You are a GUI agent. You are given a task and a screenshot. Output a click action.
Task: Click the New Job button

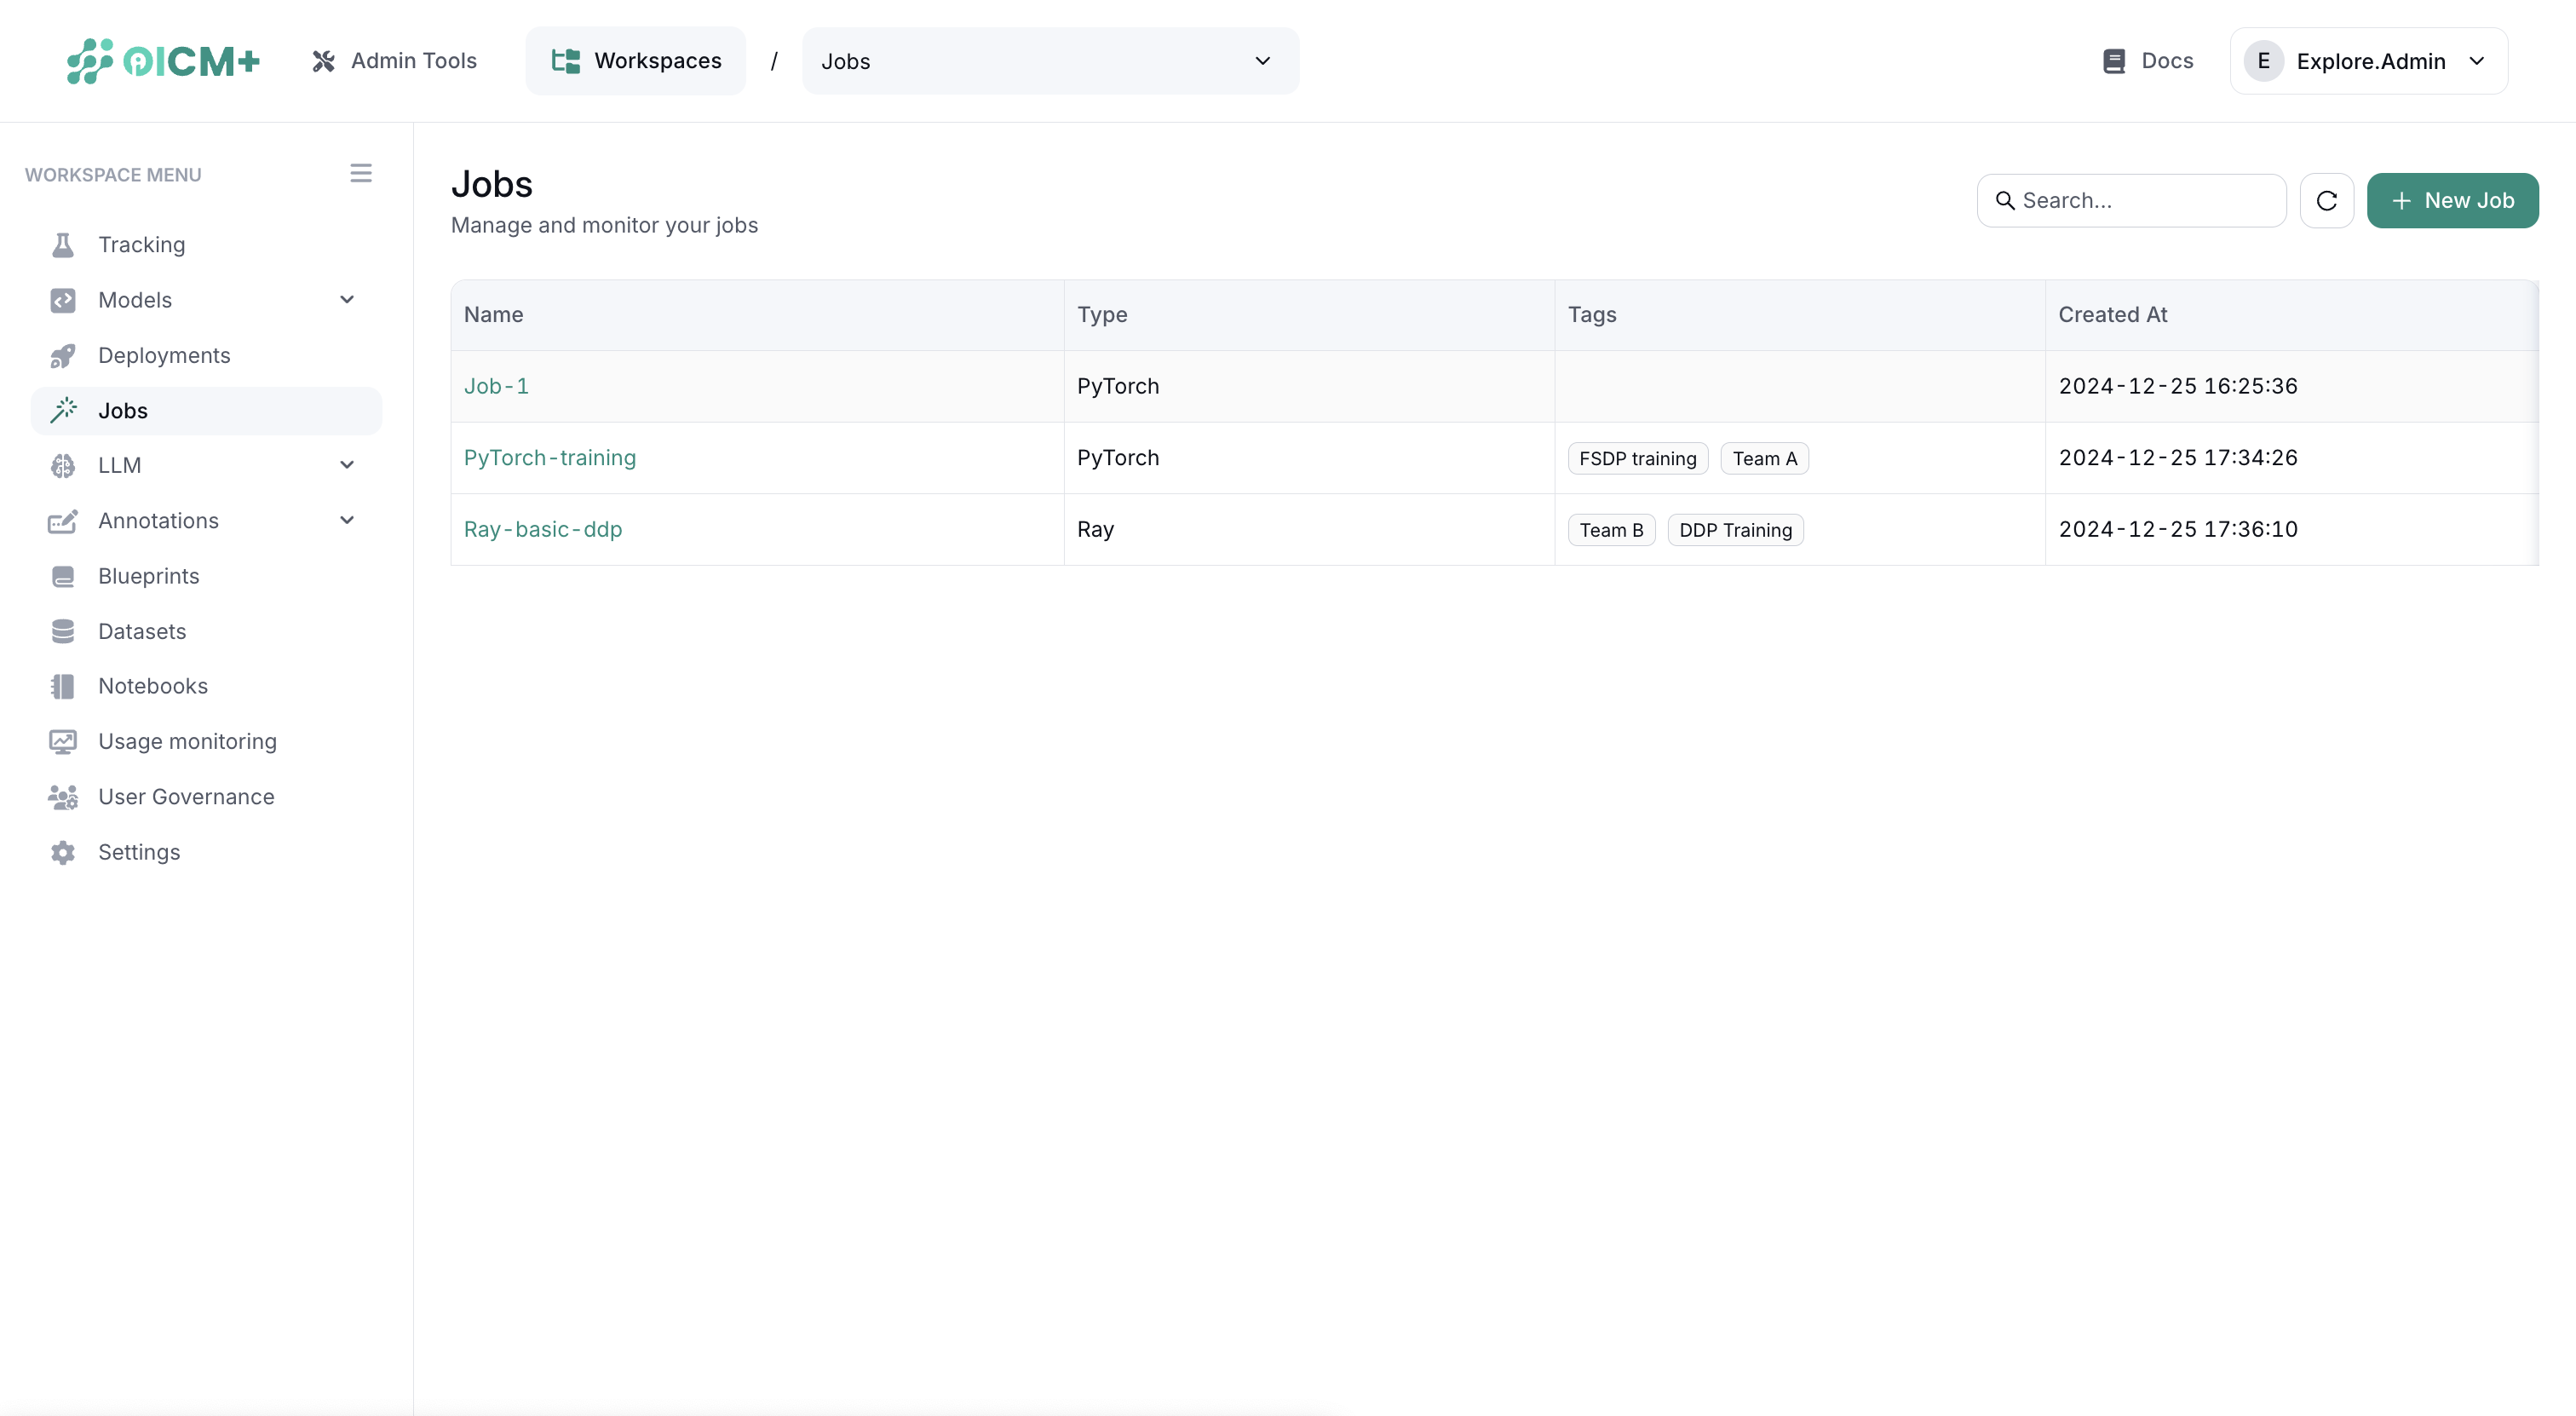coord(2453,200)
